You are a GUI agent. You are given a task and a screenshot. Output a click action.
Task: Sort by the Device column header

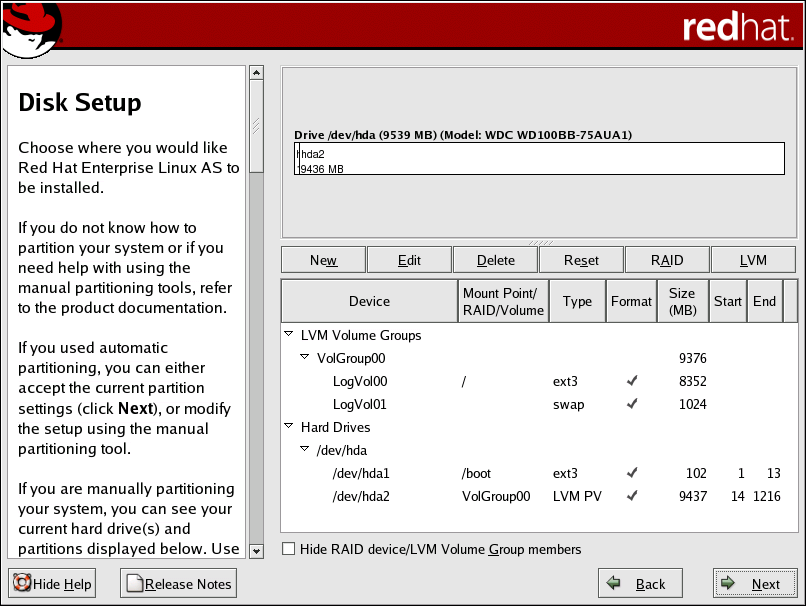369,301
